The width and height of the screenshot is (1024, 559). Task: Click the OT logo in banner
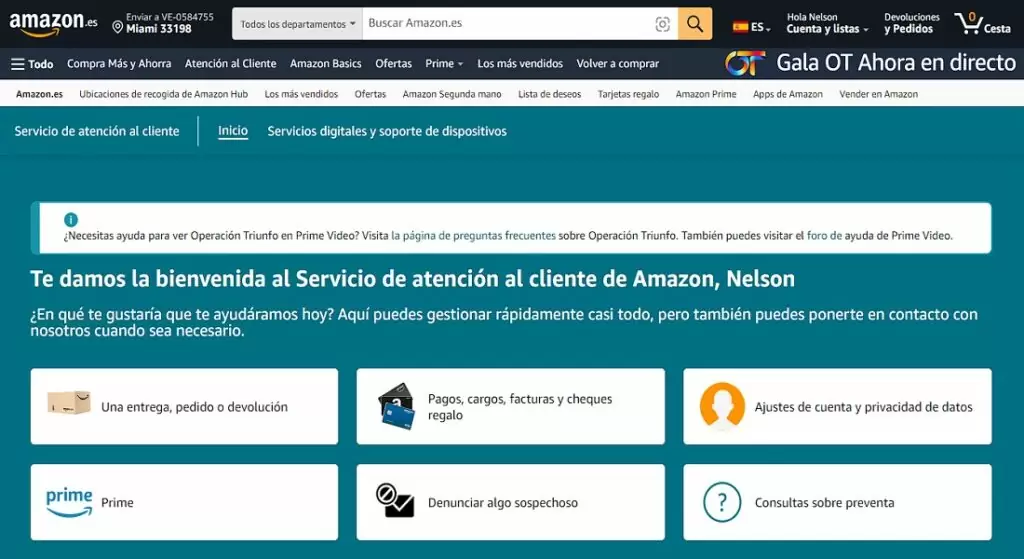[745, 63]
